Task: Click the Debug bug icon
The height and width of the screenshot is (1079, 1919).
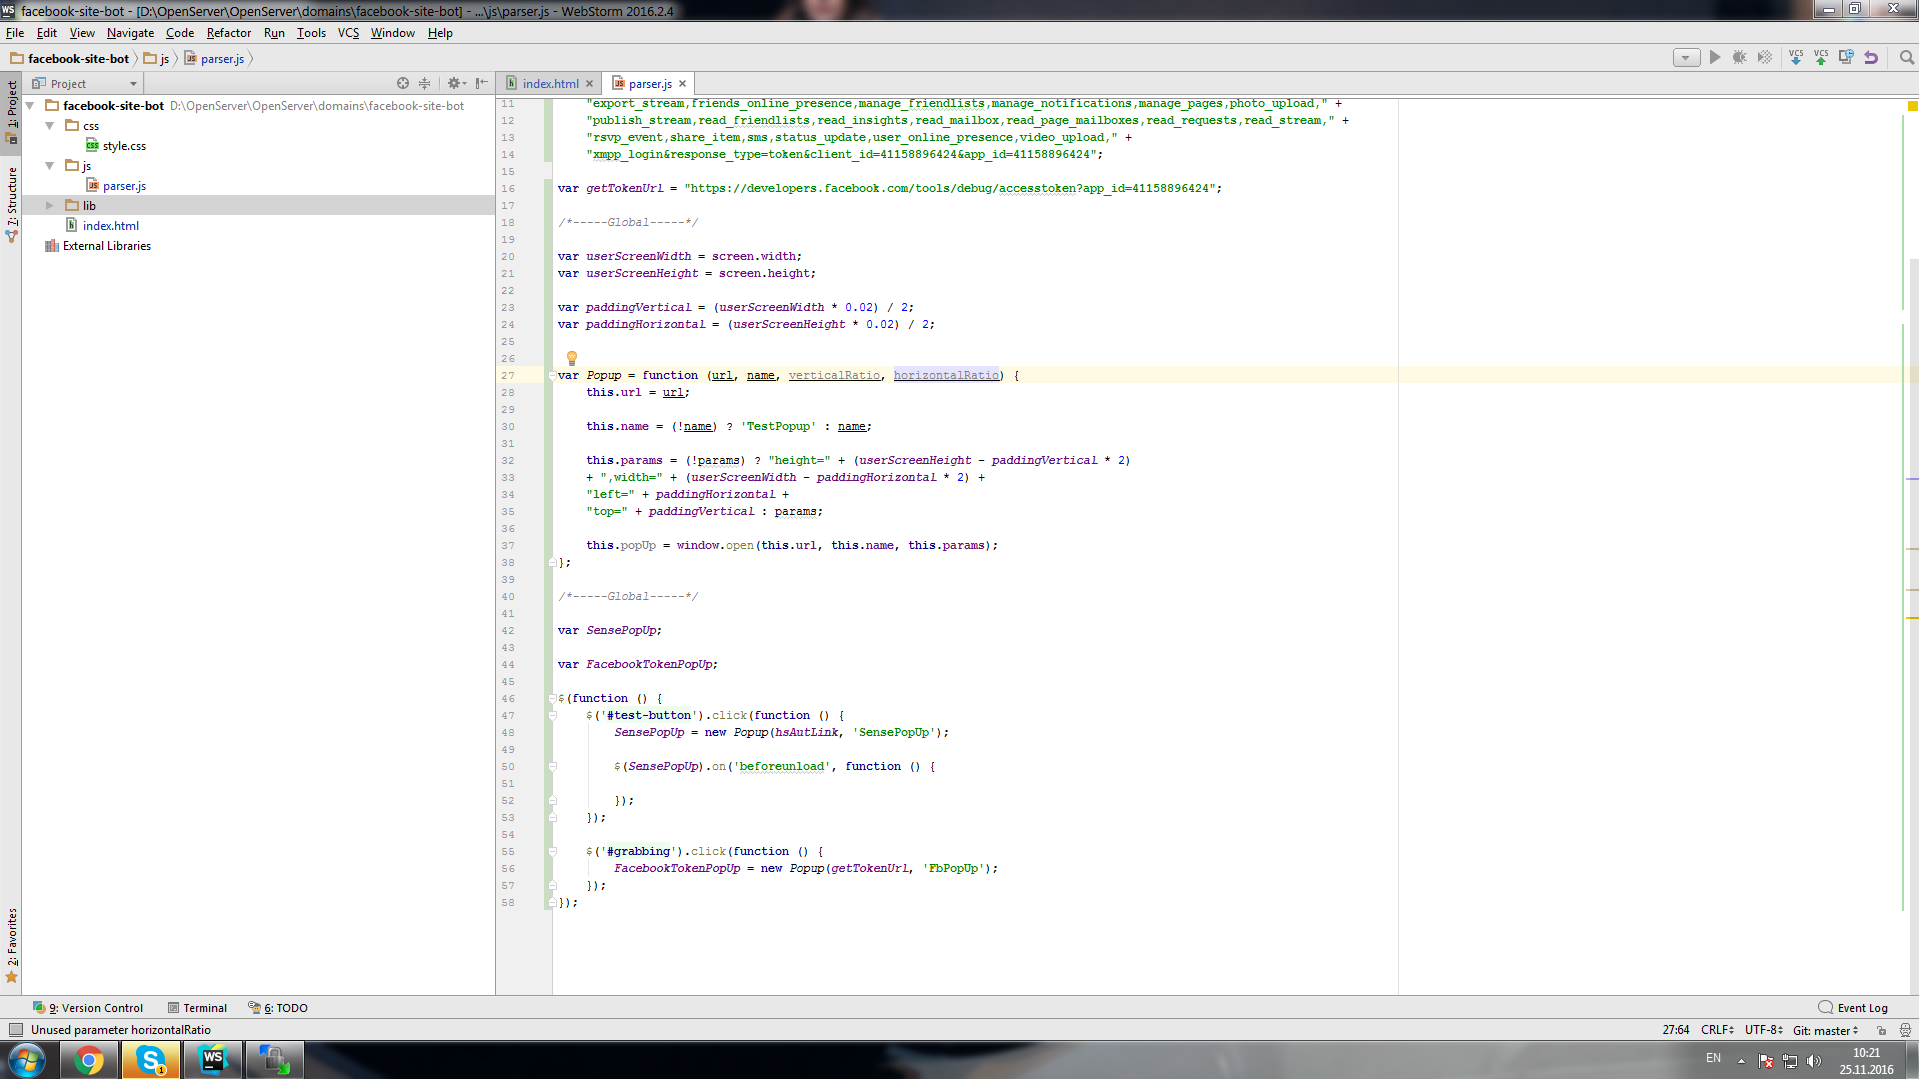Action: point(1740,58)
